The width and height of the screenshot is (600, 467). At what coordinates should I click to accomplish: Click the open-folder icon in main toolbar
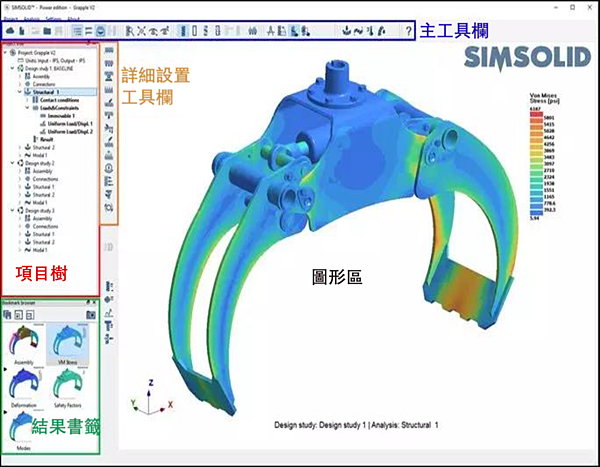point(47,31)
